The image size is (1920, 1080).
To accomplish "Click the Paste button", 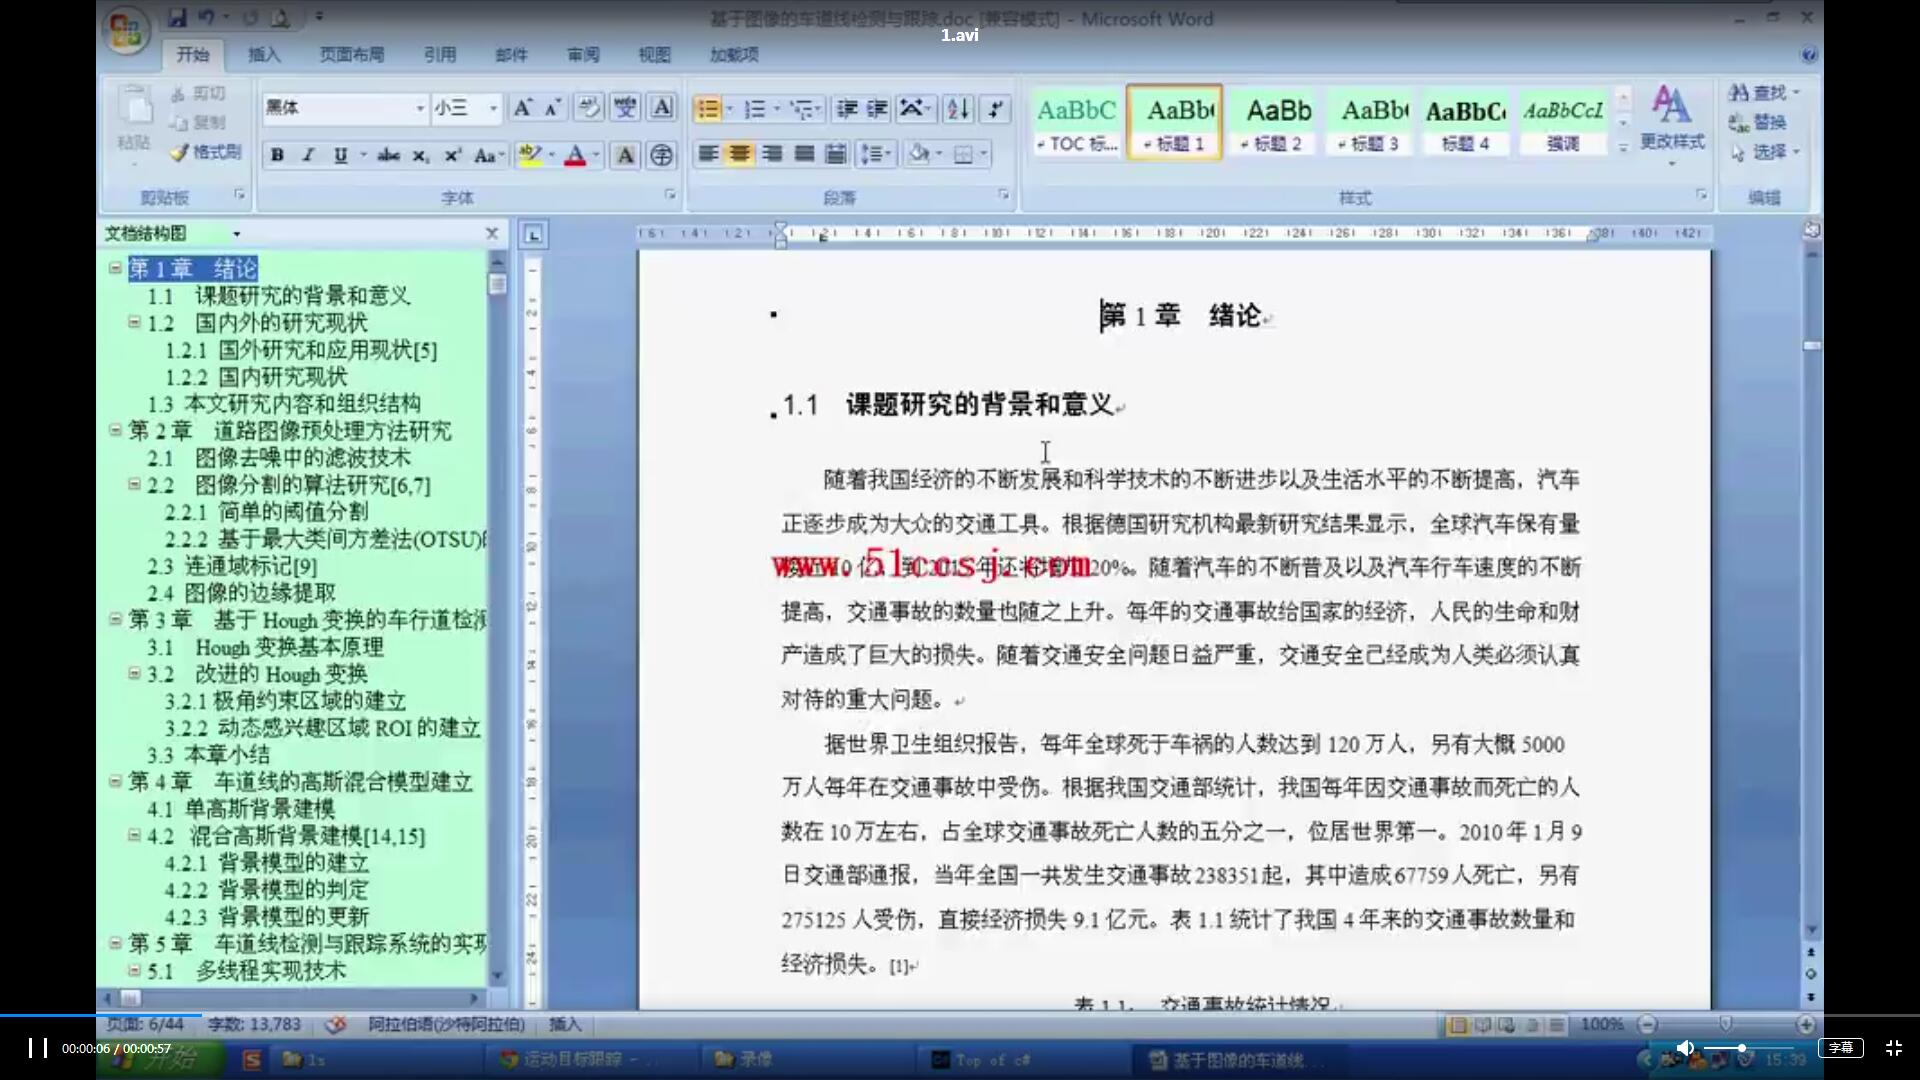I will click(x=134, y=119).
